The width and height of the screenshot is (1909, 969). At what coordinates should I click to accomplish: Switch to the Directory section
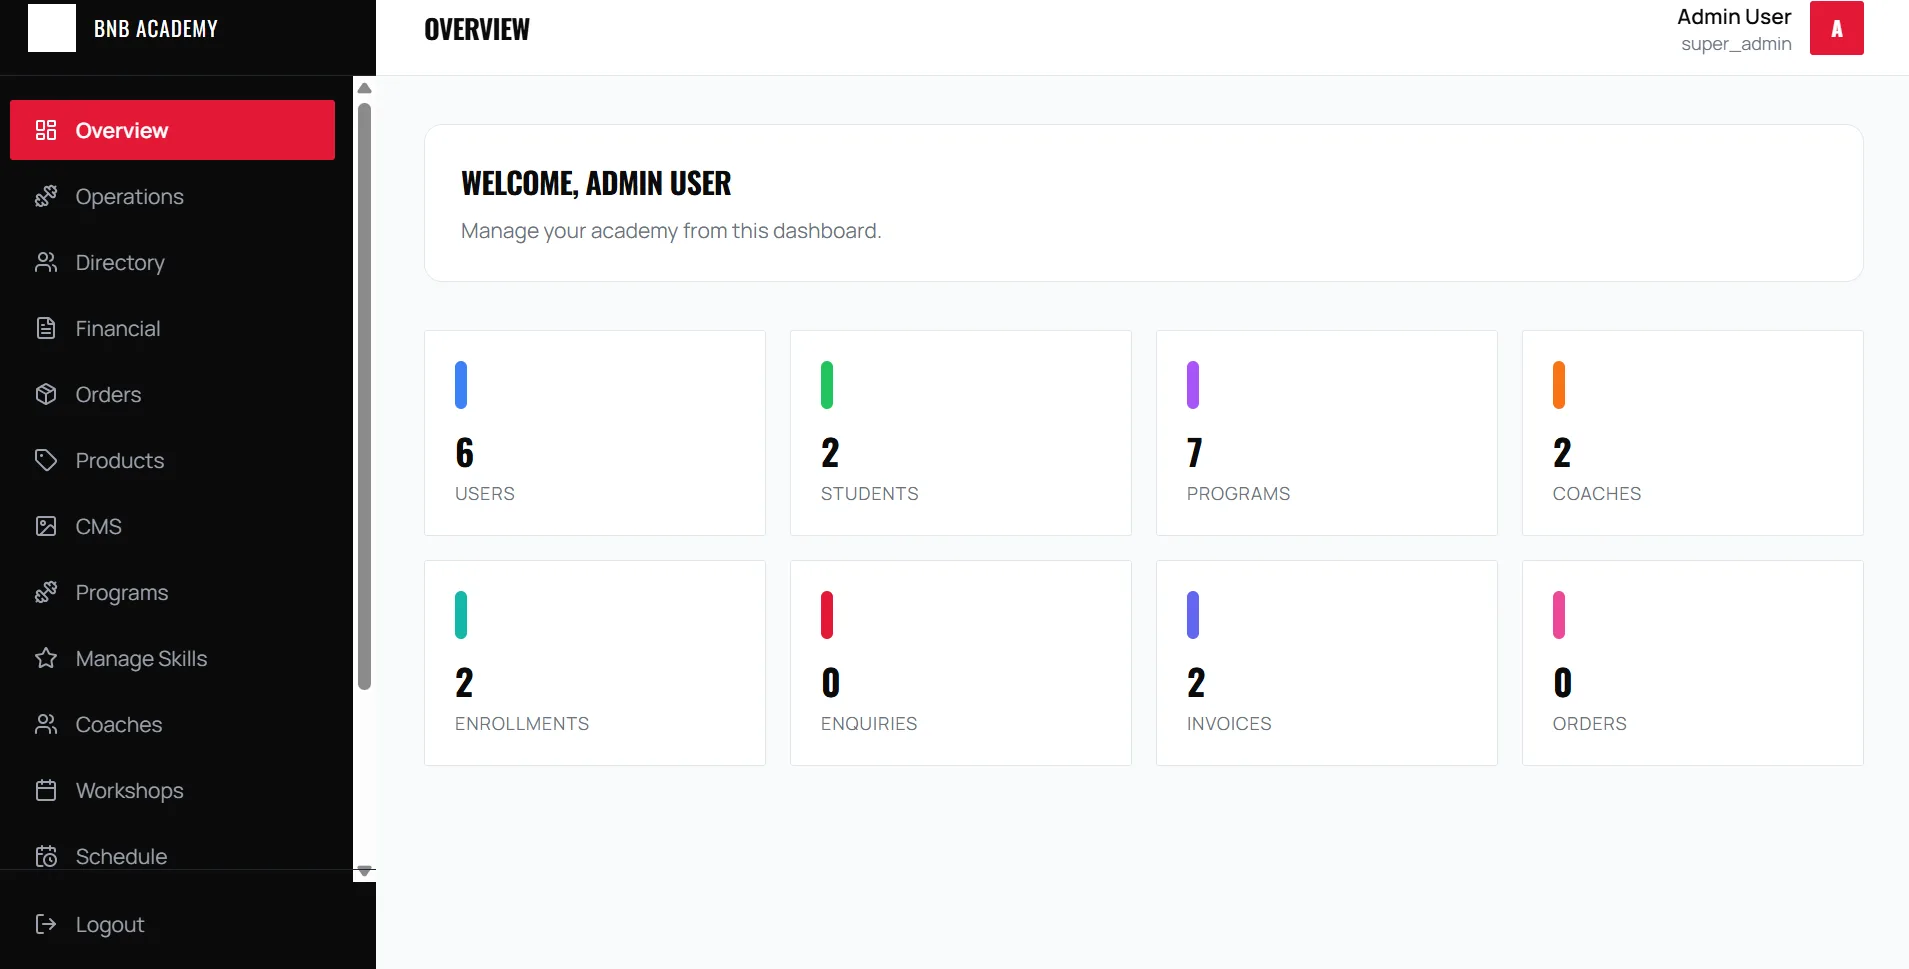(119, 262)
